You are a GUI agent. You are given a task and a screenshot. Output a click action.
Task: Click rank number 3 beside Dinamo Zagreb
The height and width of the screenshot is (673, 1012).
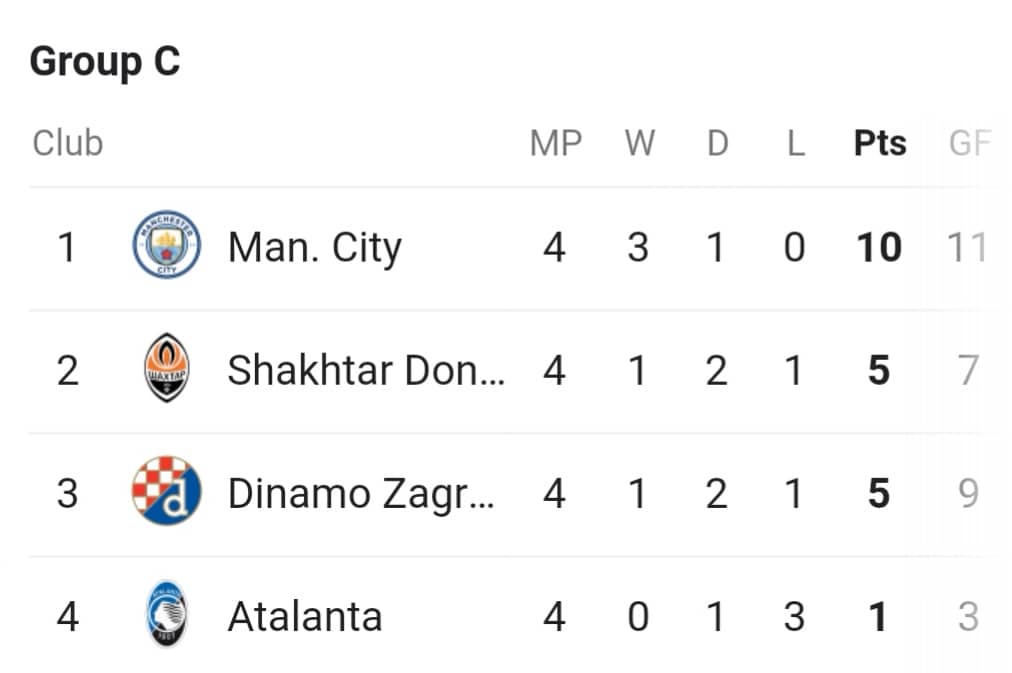pos(68,494)
